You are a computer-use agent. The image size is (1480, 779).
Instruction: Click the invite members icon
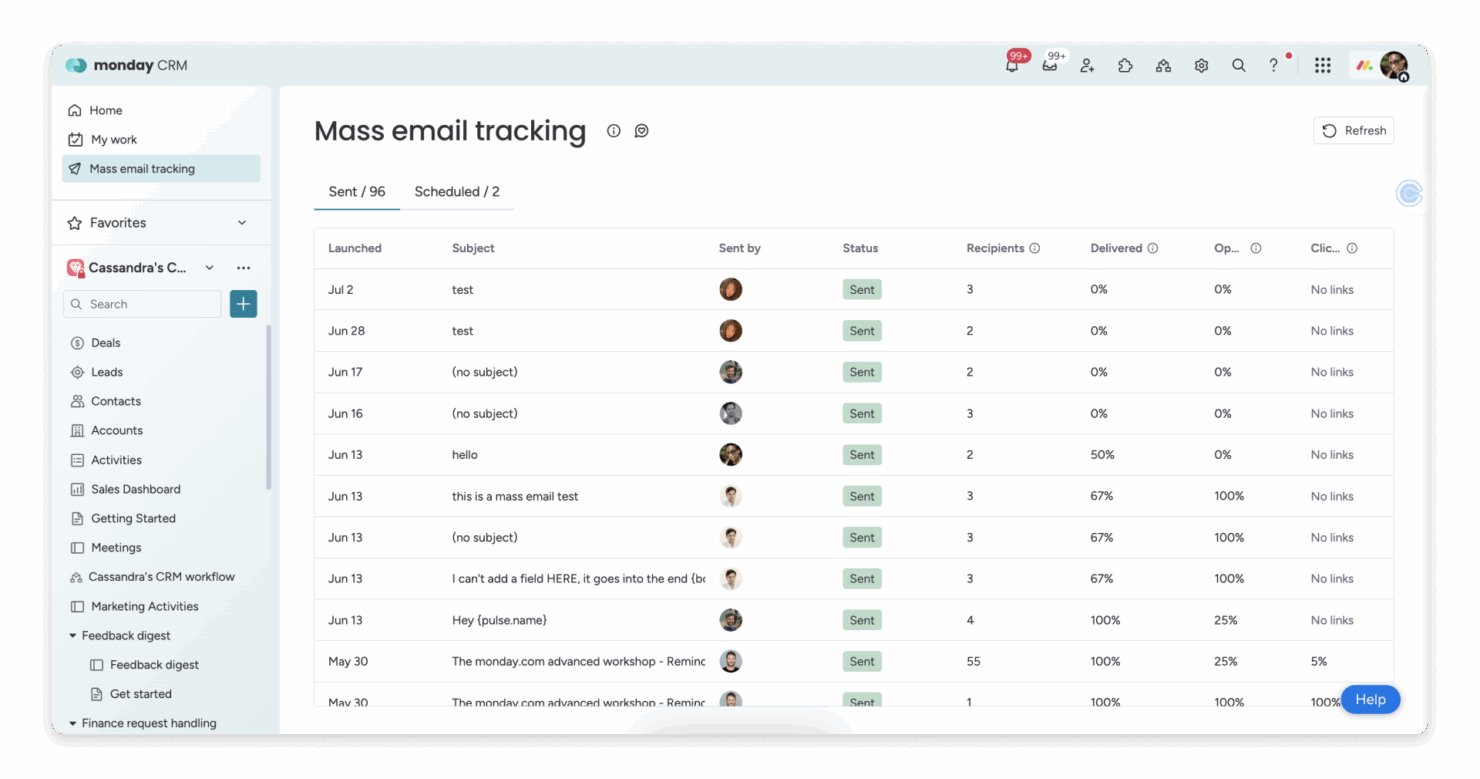[1087, 65]
